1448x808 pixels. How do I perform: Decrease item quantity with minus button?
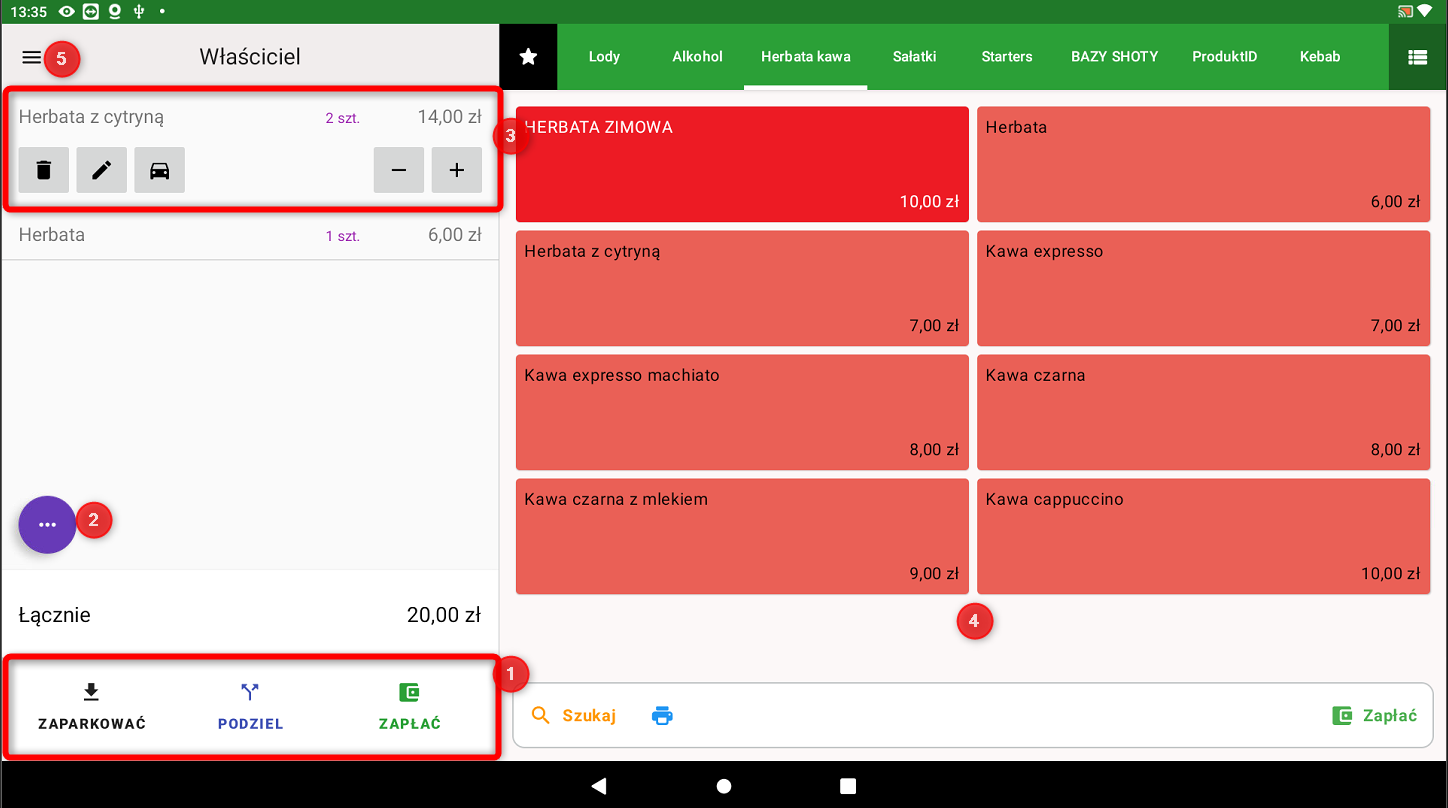tap(399, 170)
